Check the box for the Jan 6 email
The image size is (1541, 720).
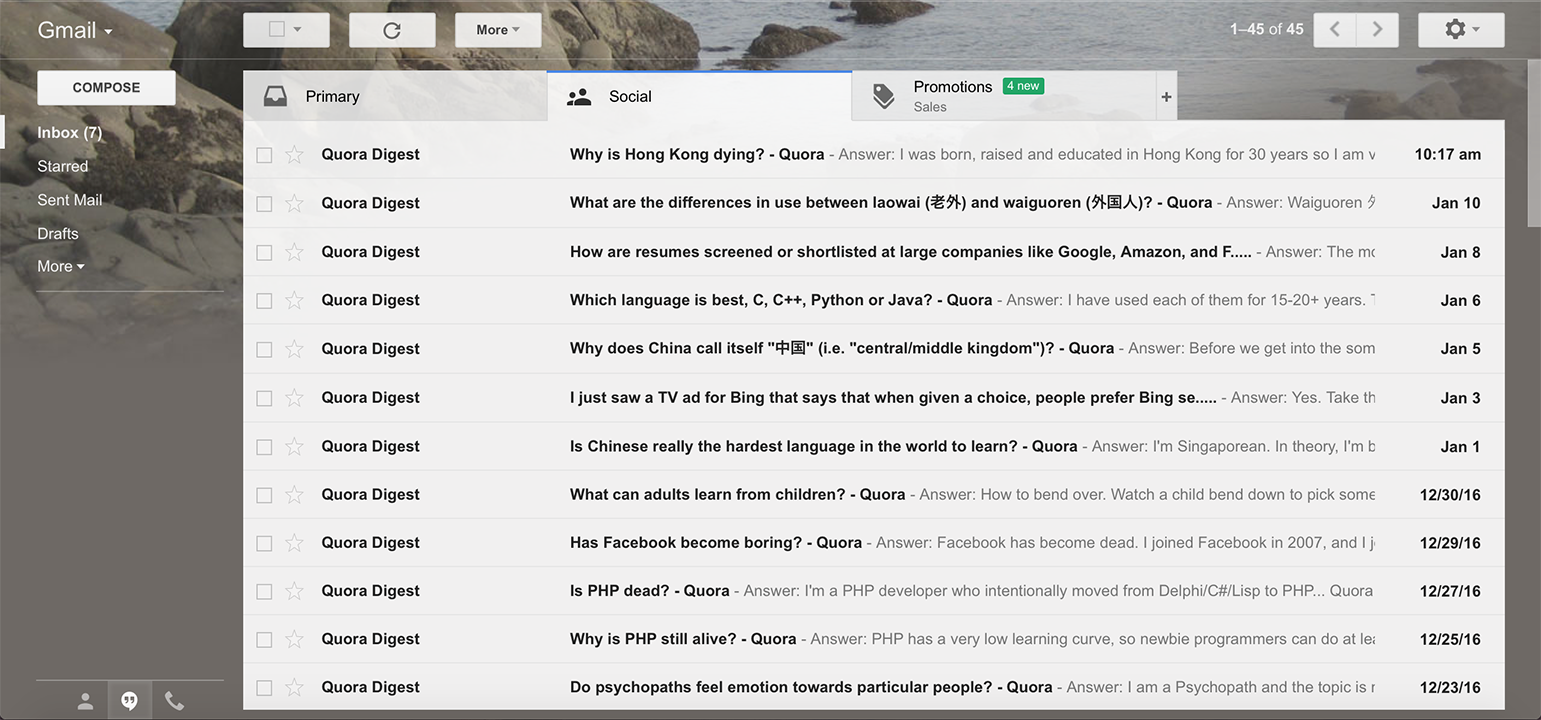click(x=264, y=300)
